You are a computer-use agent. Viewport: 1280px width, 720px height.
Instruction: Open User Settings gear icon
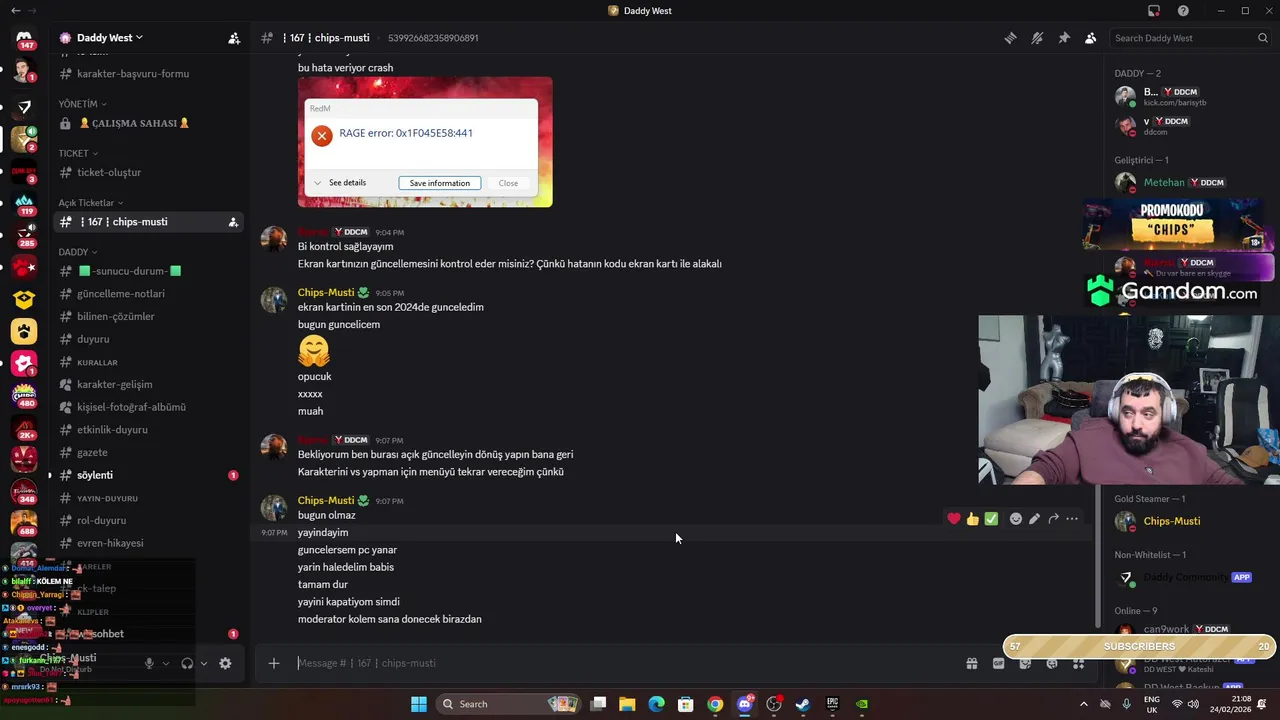click(x=225, y=663)
